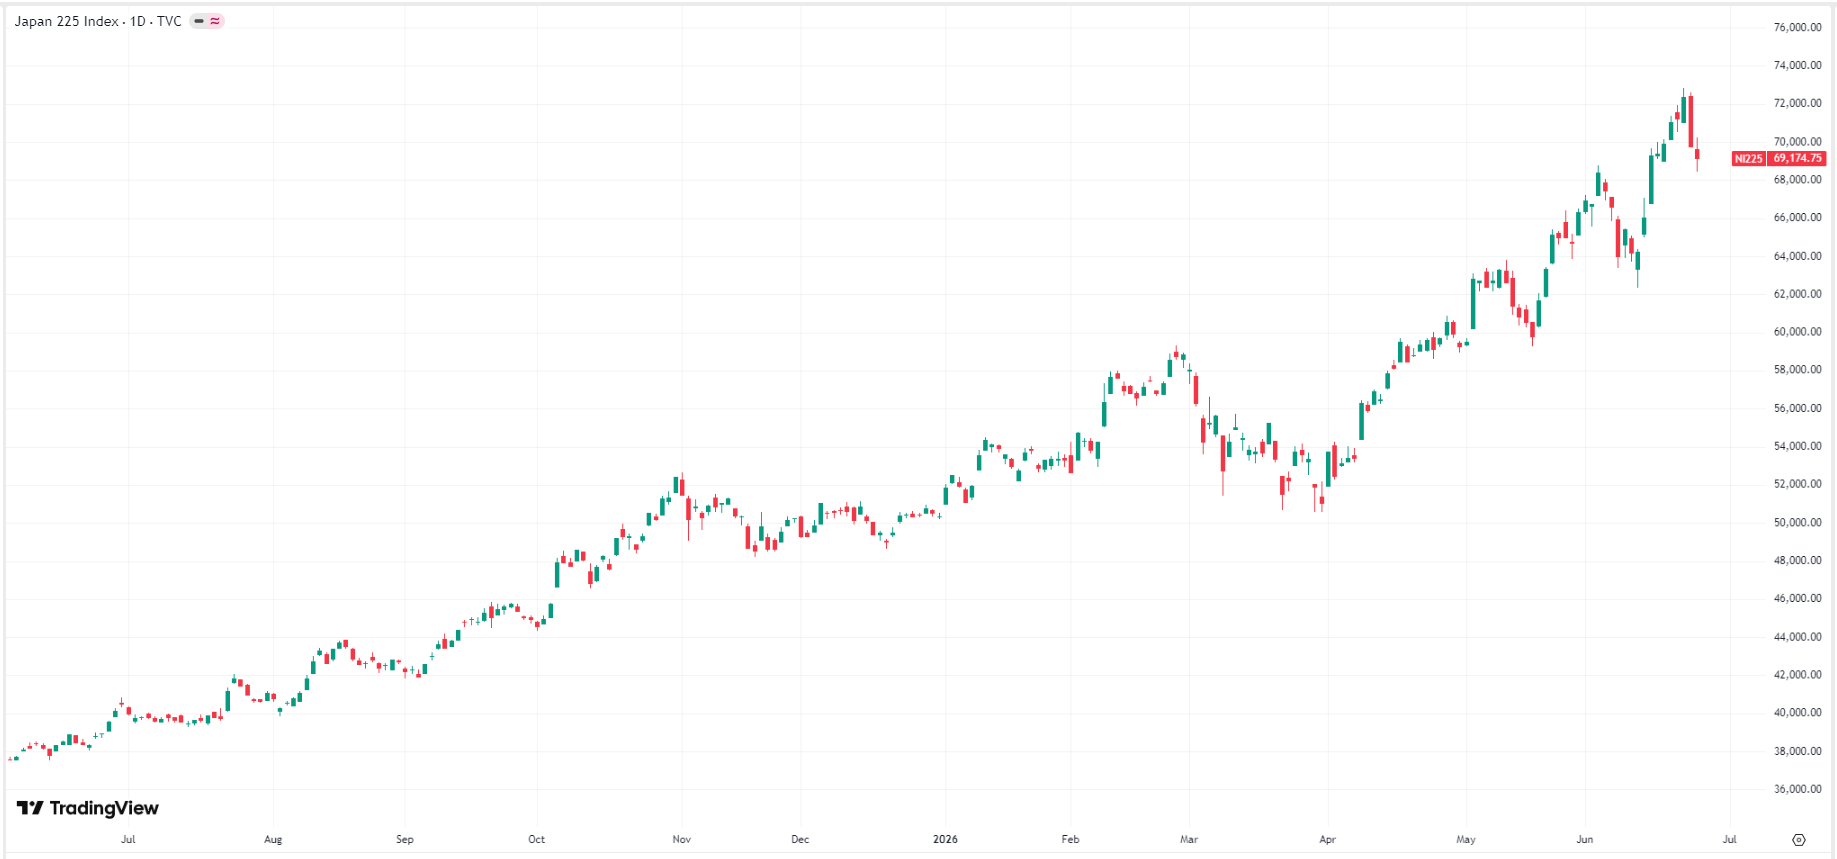The height and width of the screenshot is (859, 1837).
Task: Click the Japan 225 Index symbol title
Action: pyautogui.click(x=66, y=21)
